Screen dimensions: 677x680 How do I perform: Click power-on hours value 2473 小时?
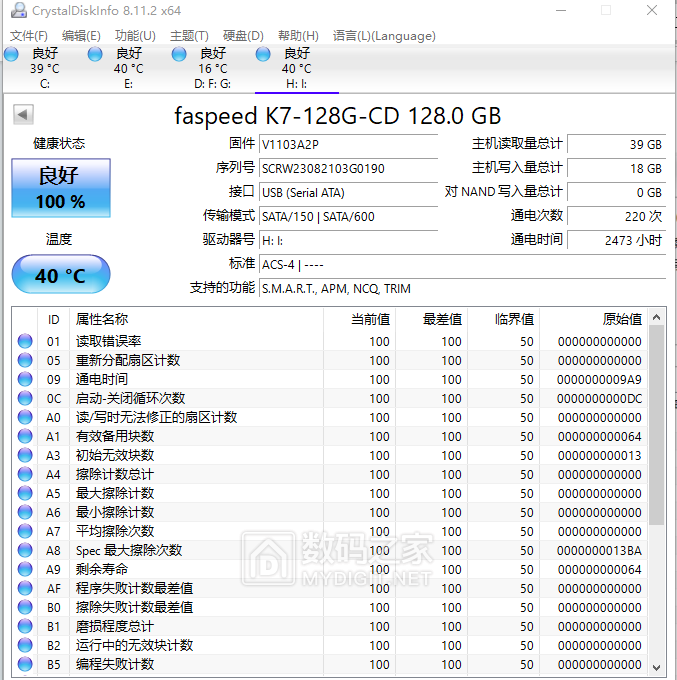click(x=616, y=240)
